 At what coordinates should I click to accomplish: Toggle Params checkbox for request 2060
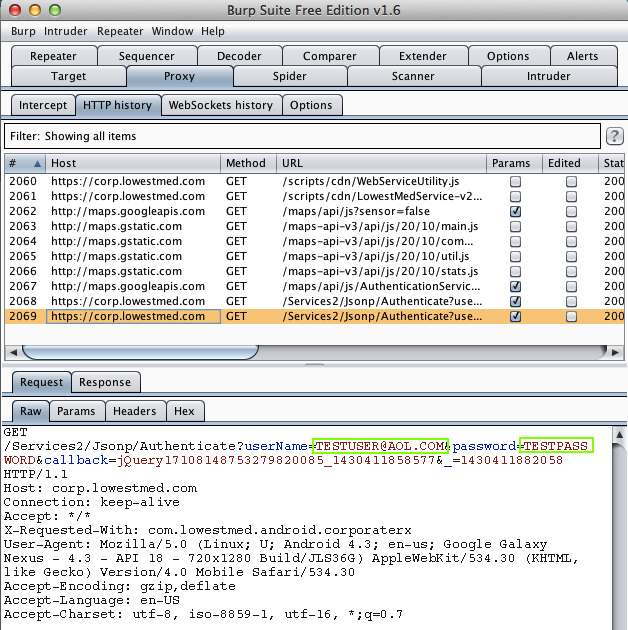click(515, 182)
